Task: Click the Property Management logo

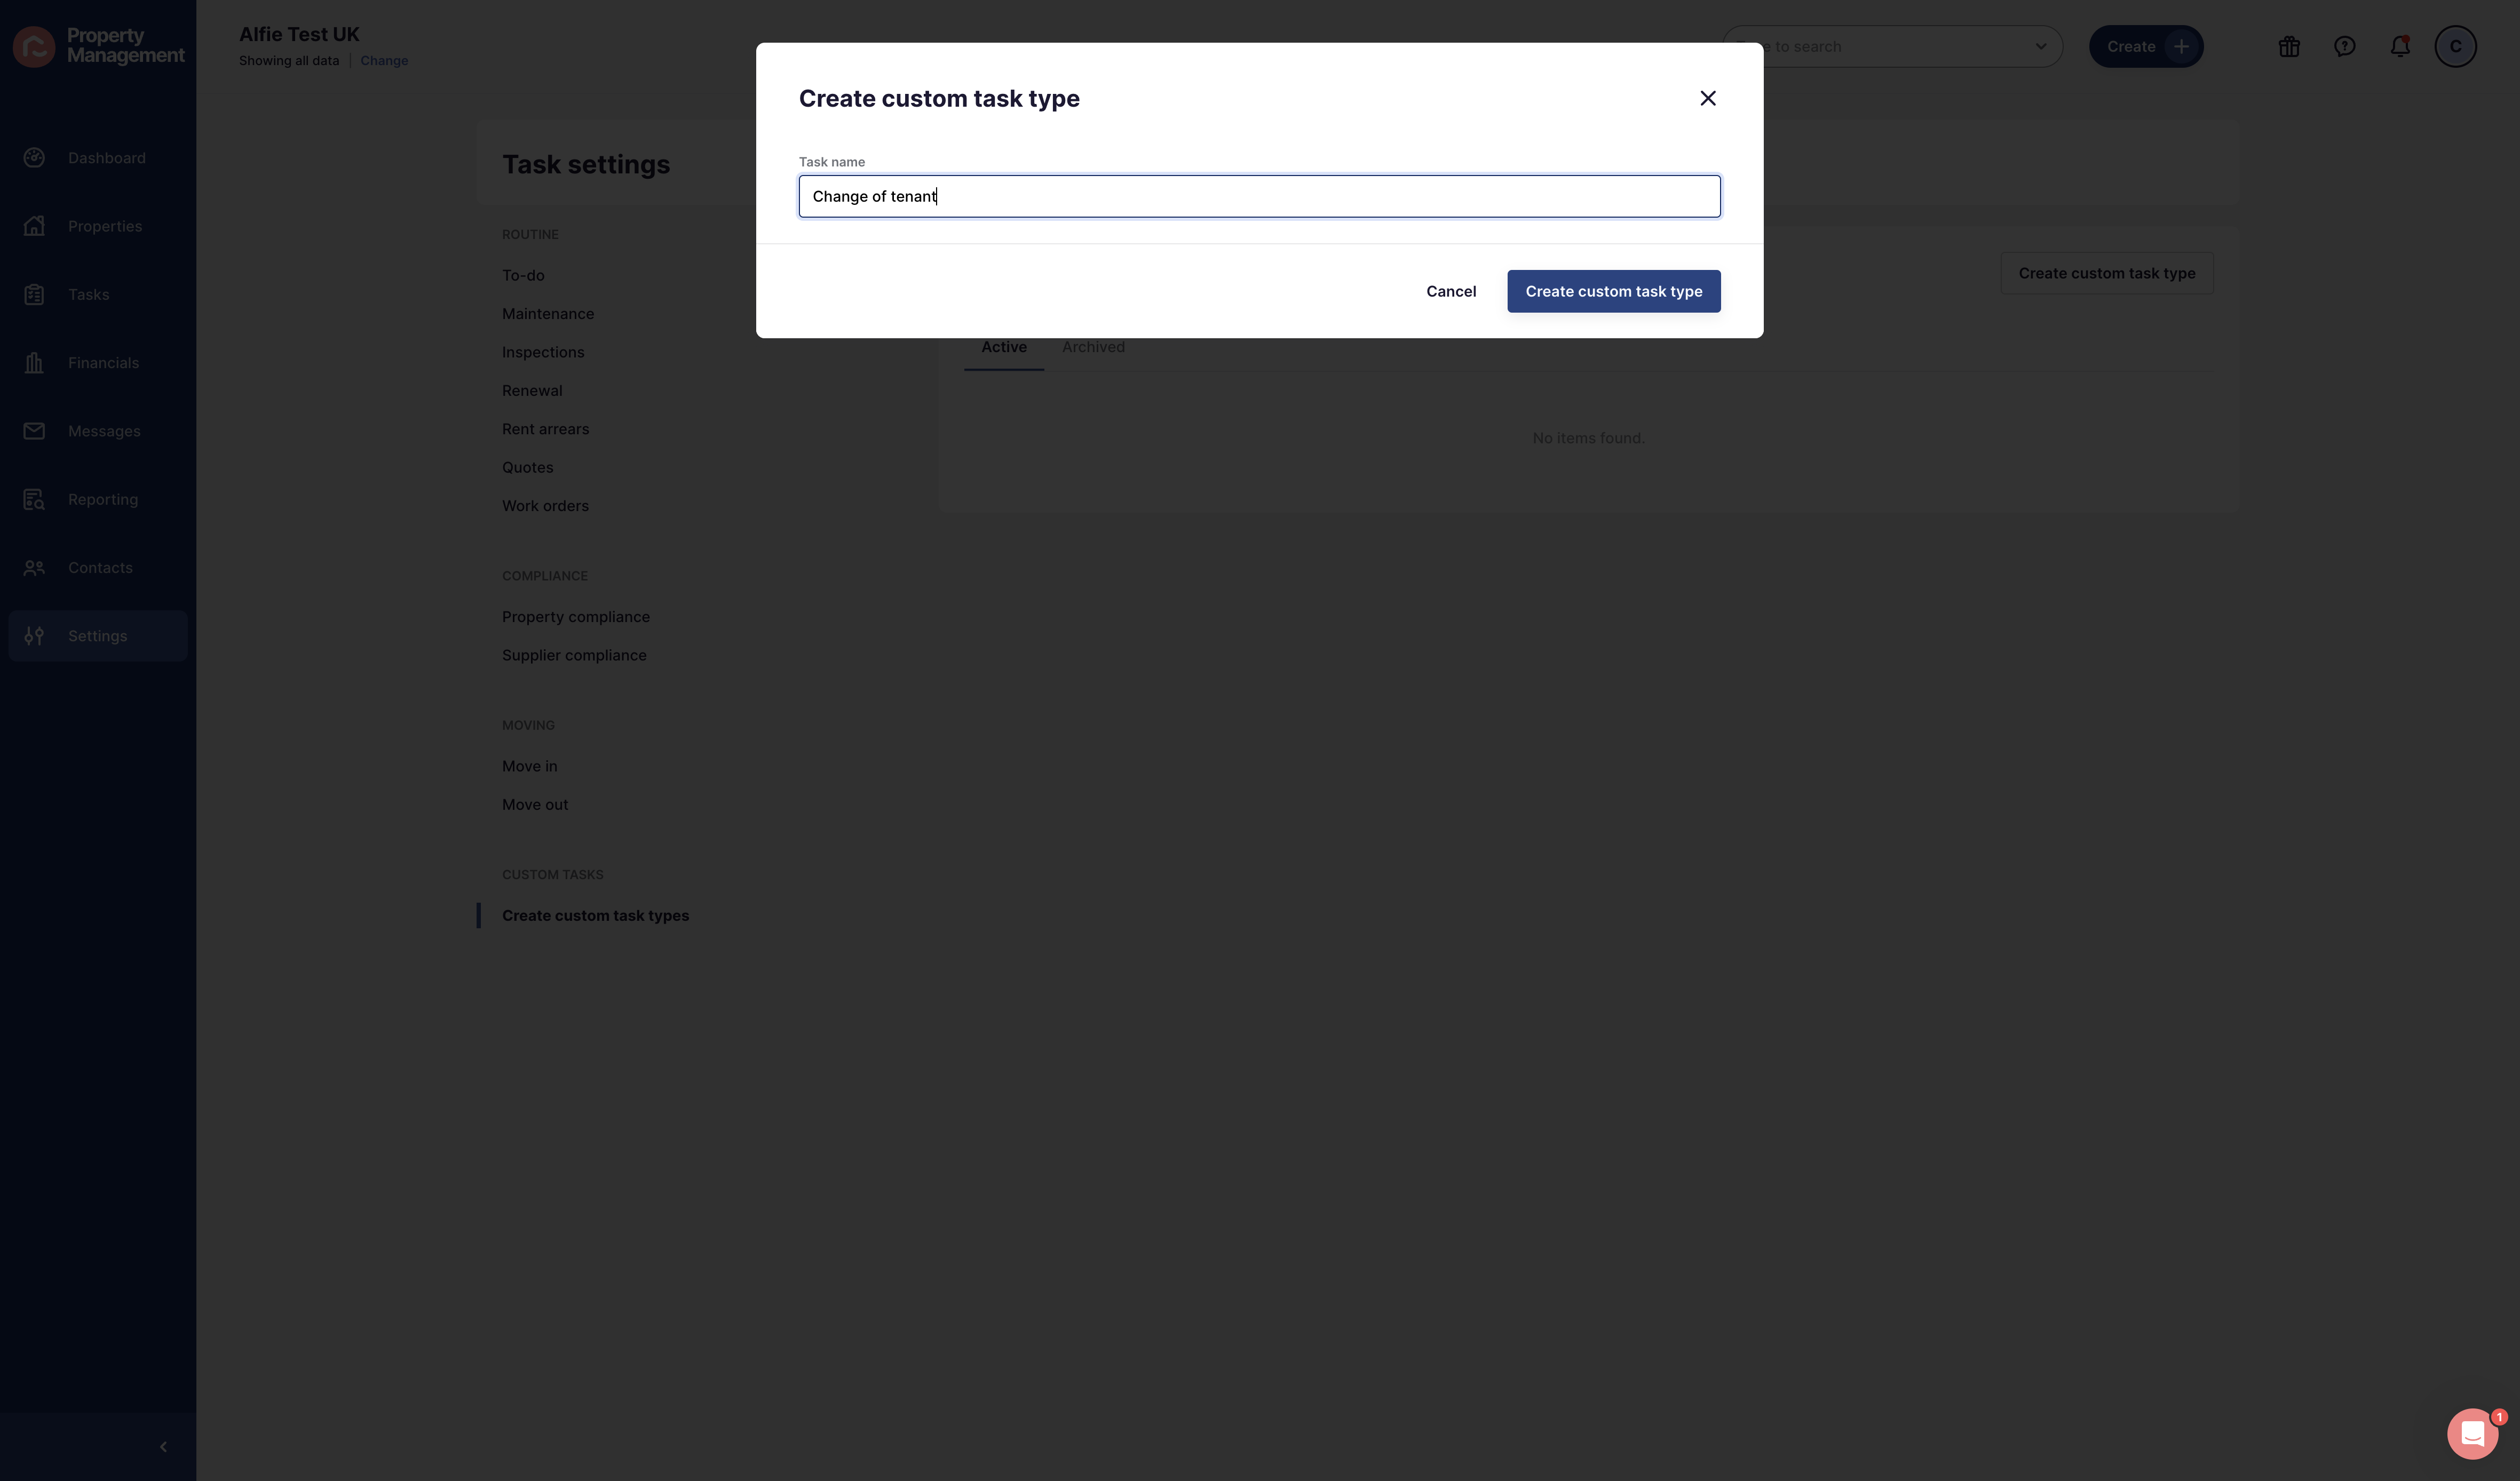Action: click(x=99, y=46)
